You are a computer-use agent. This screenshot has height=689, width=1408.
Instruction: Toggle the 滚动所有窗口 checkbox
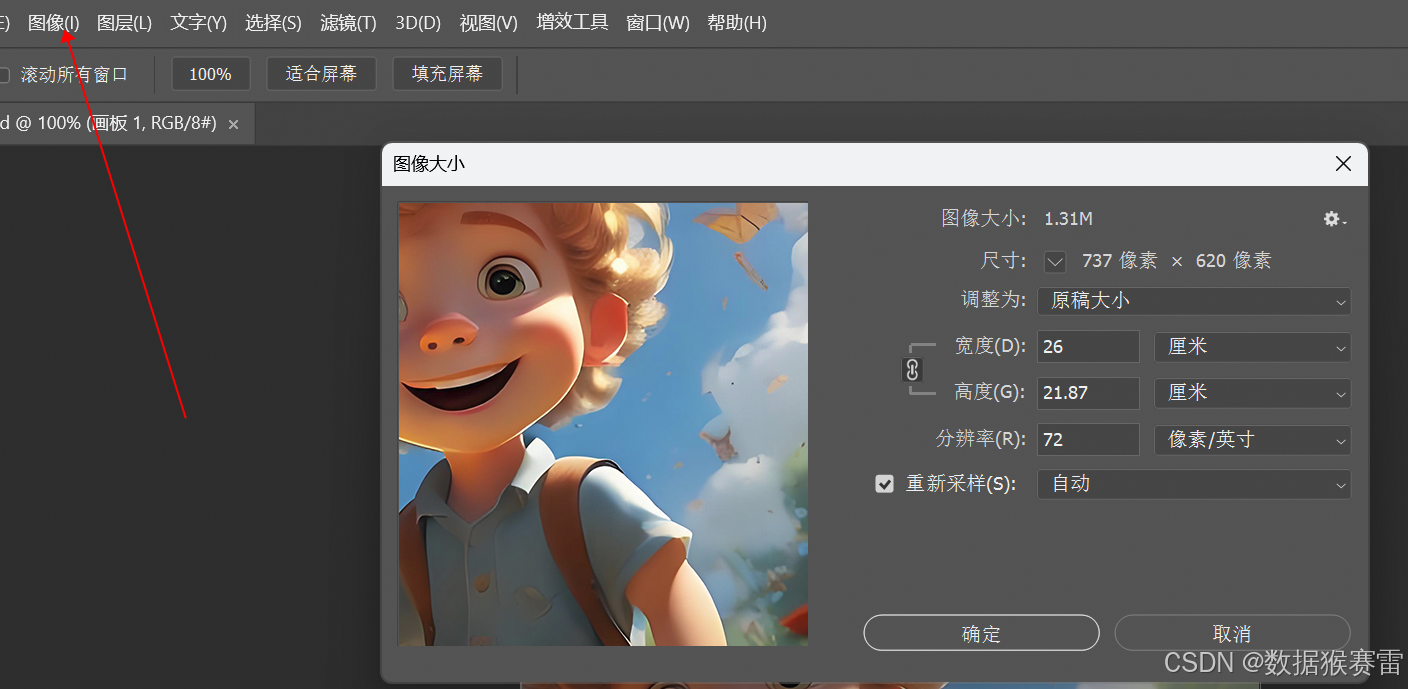click(4, 74)
